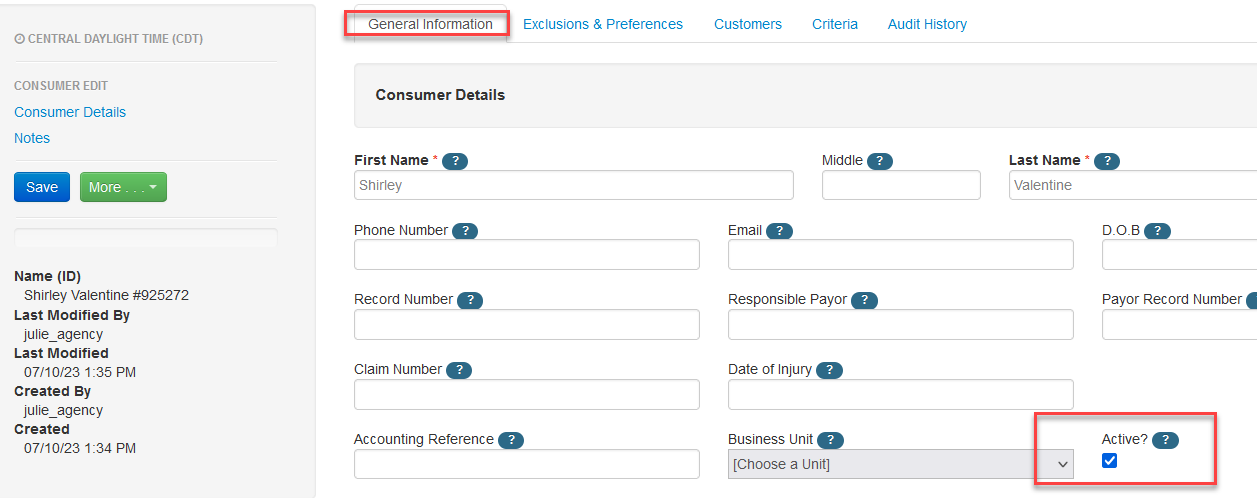Open help icon next to Middle
The image size is (1257, 498).
pyautogui.click(x=880, y=161)
